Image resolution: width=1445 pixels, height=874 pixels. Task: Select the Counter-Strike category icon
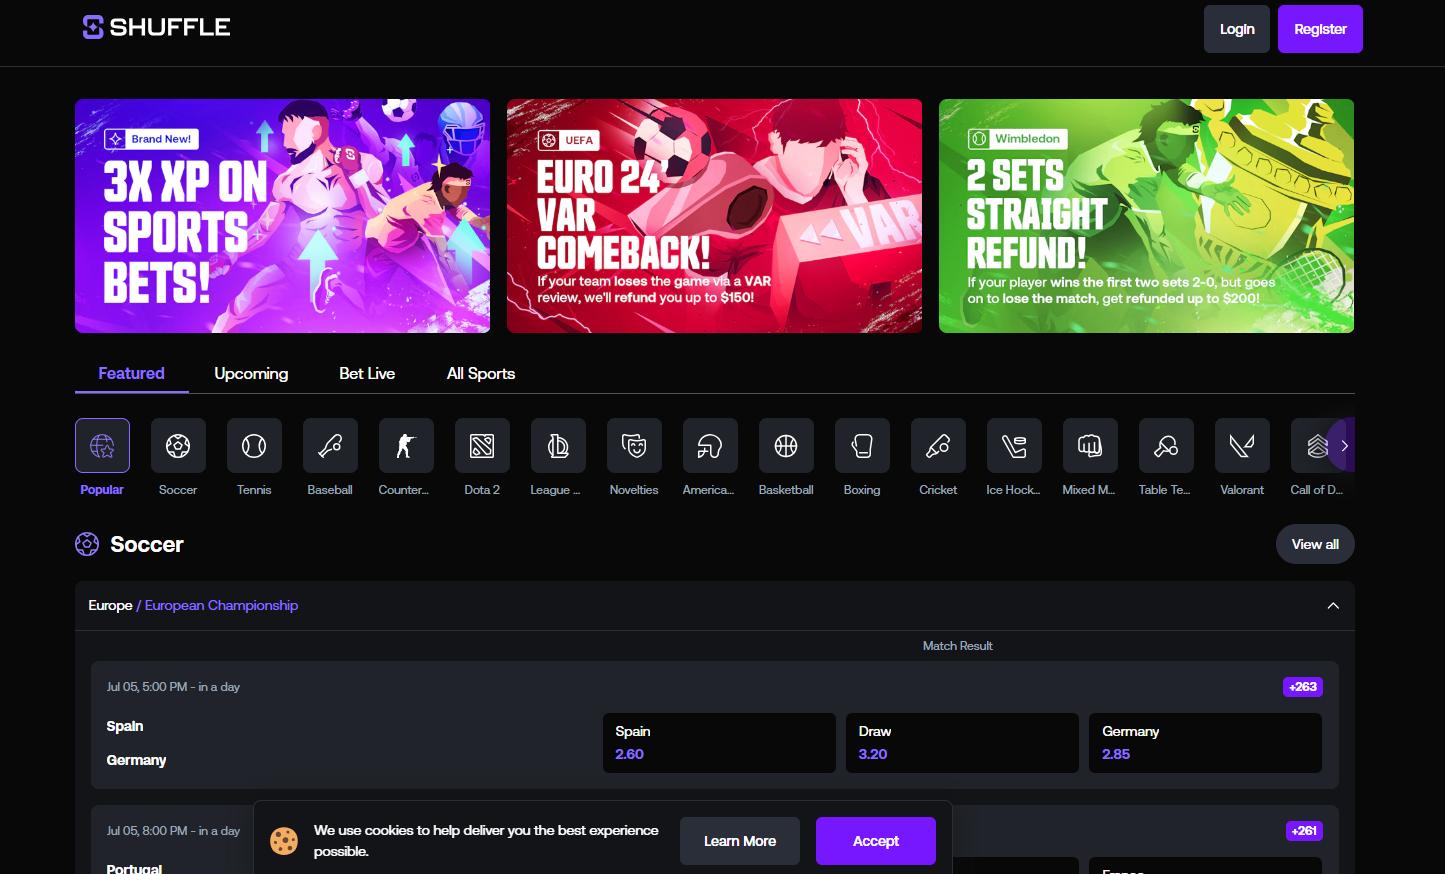(x=406, y=445)
